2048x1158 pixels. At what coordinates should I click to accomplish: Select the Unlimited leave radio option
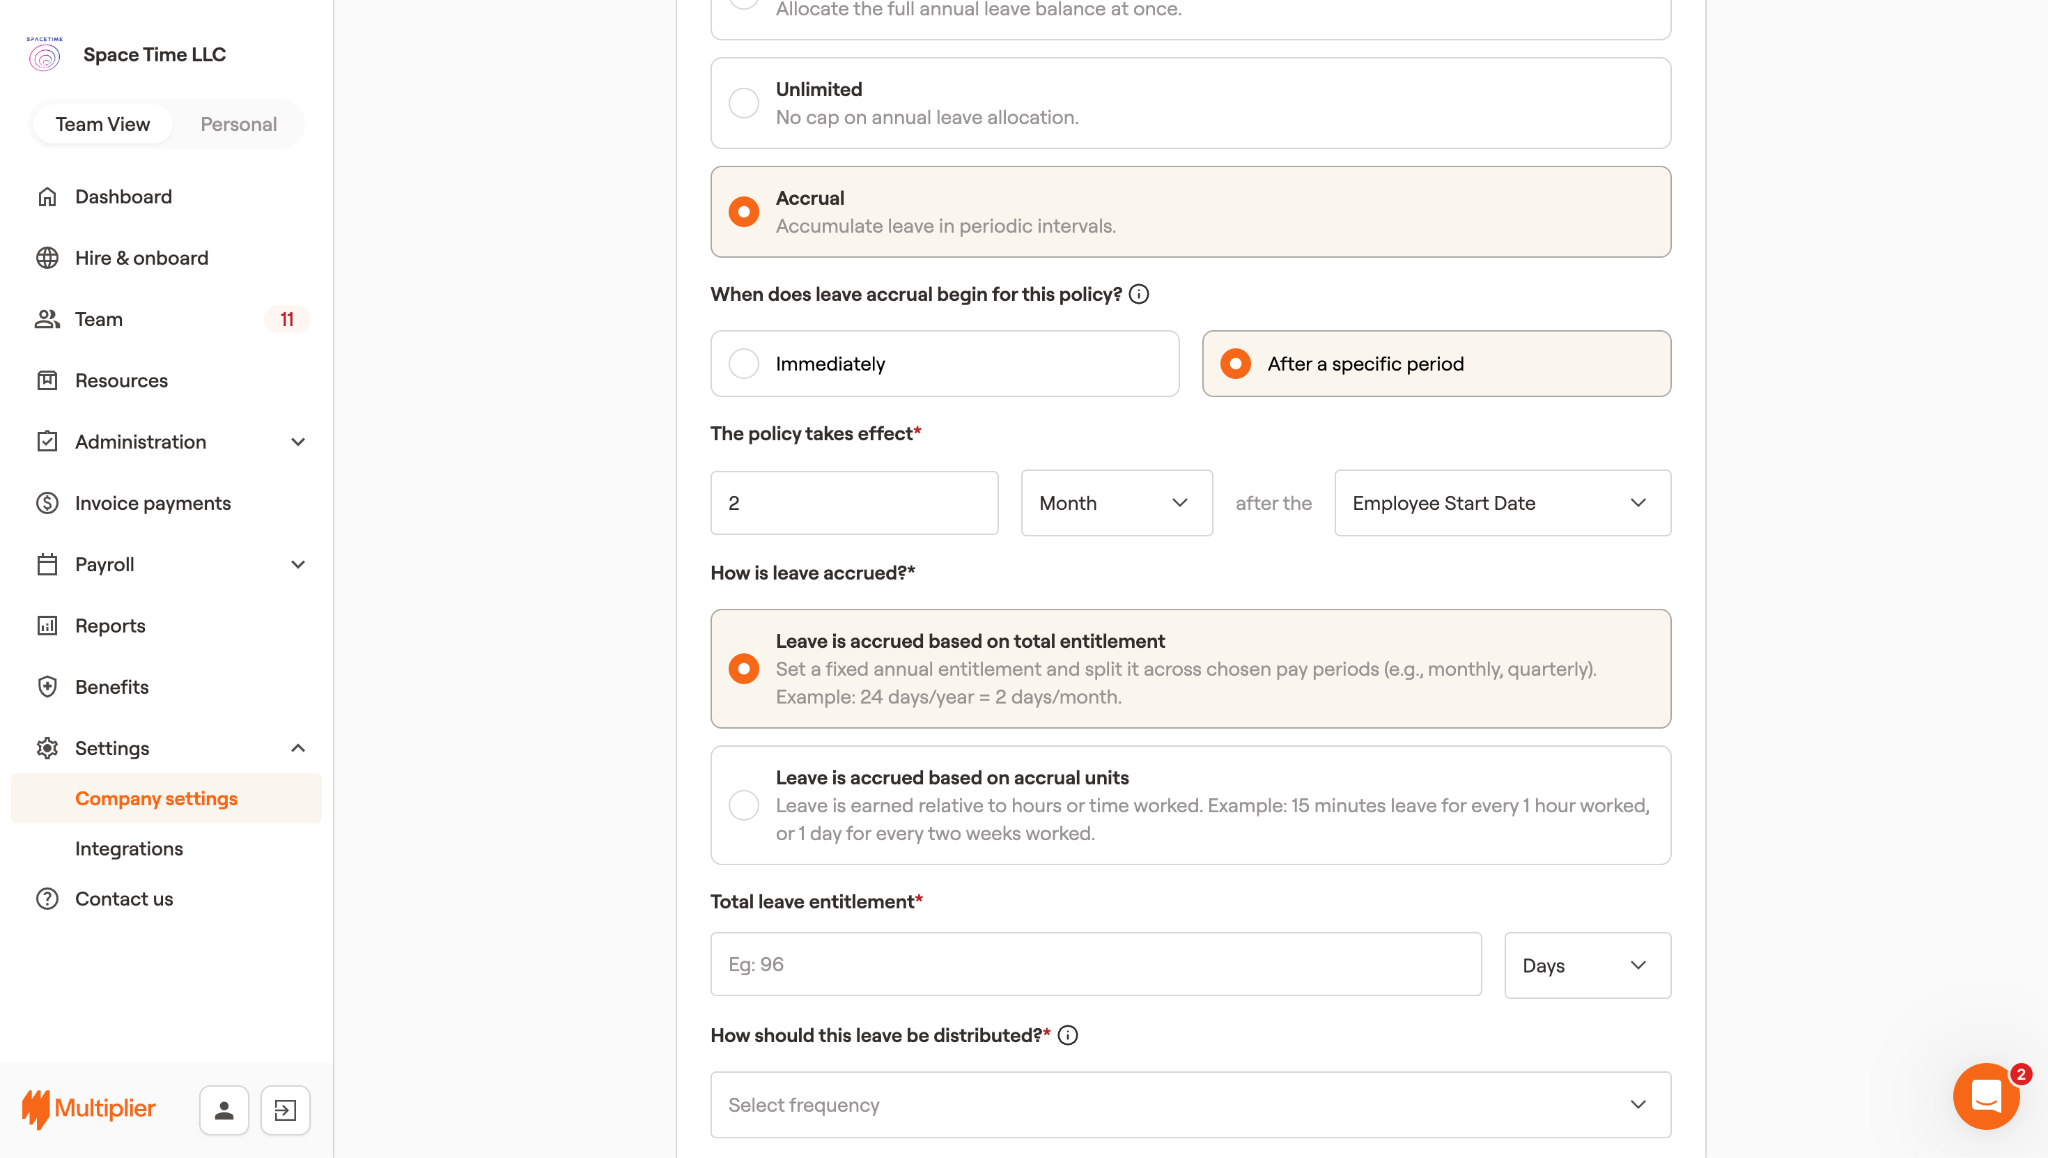744,103
